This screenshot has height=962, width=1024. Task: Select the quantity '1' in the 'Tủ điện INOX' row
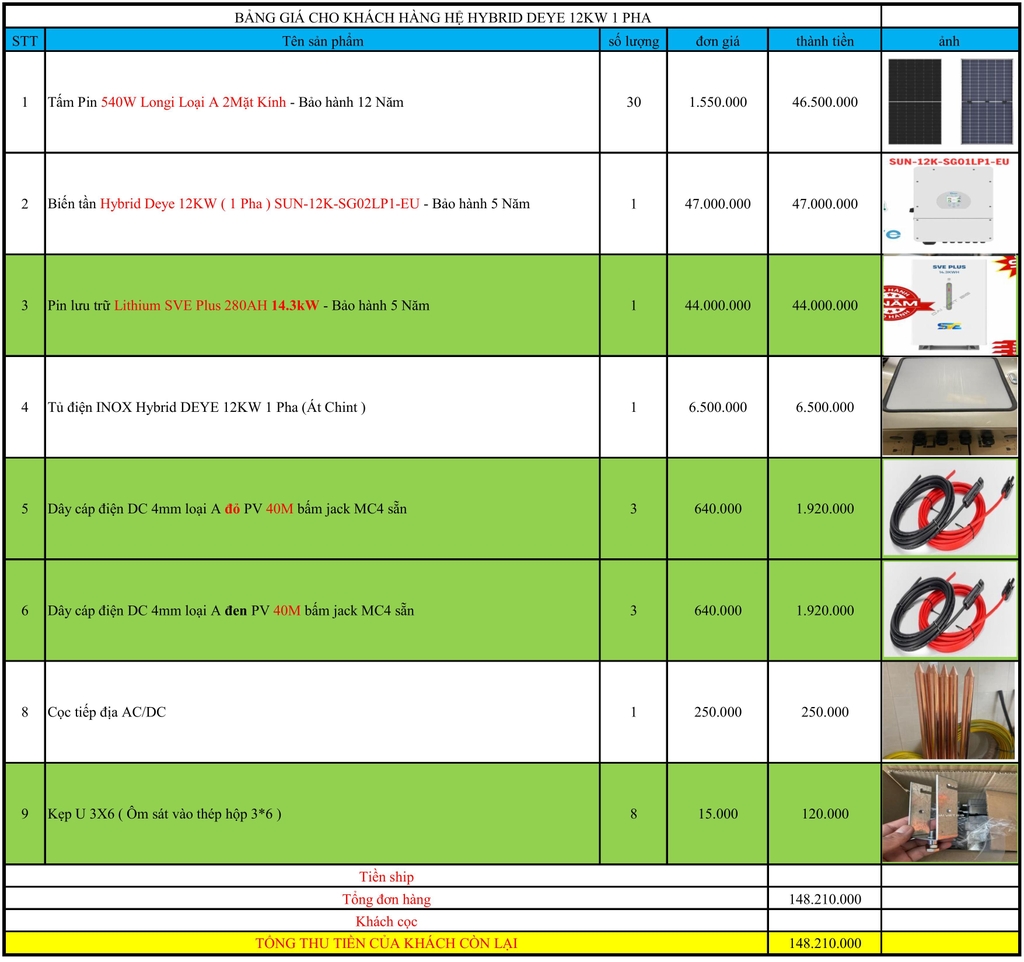click(x=633, y=407)
